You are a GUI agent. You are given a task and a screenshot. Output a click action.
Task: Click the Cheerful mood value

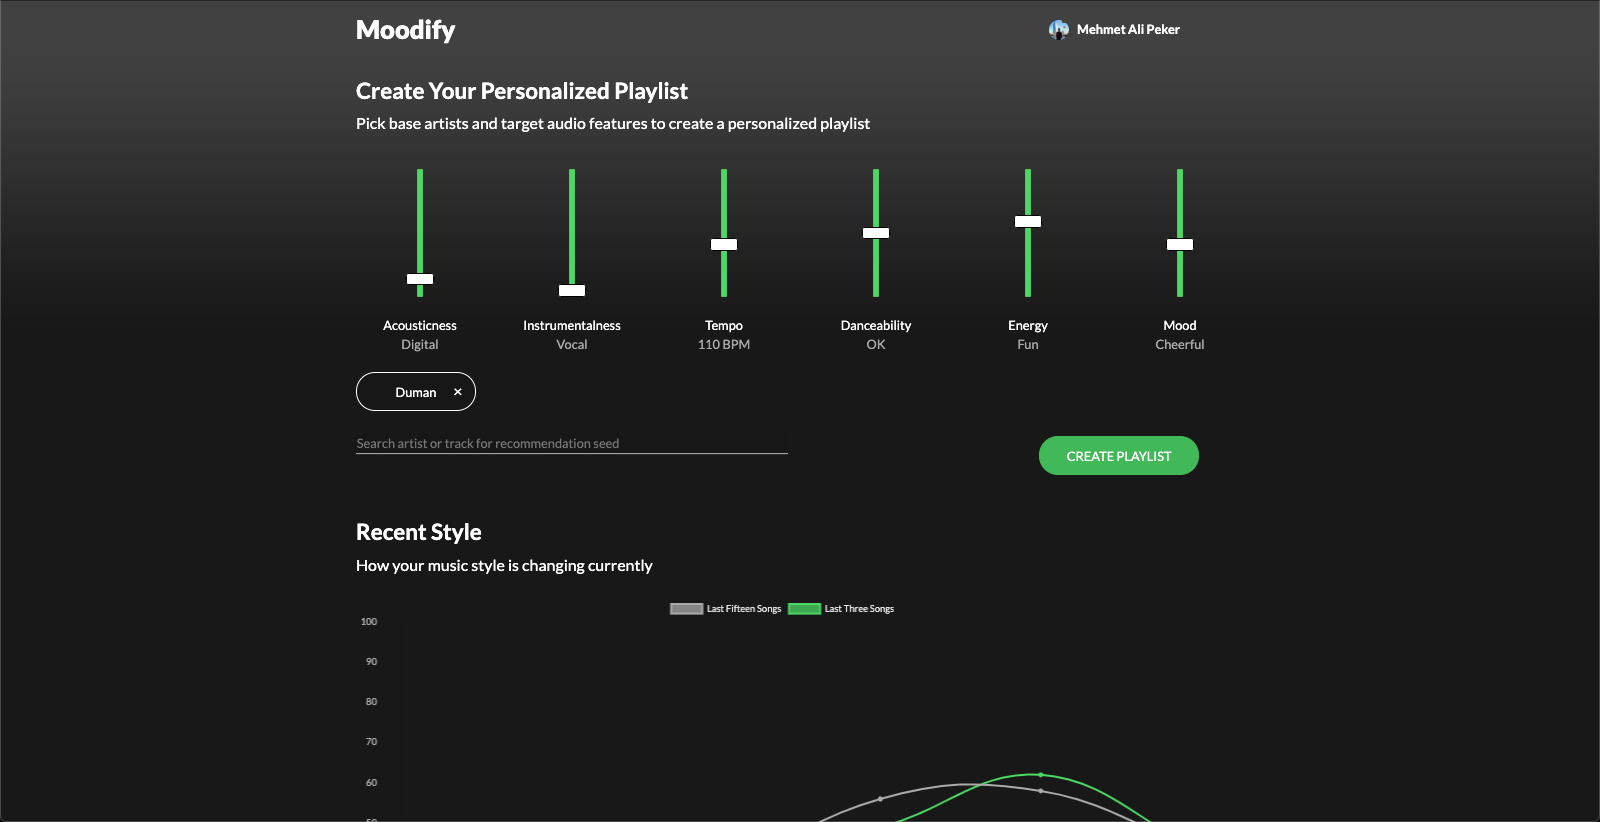(x=1180, y=345)
